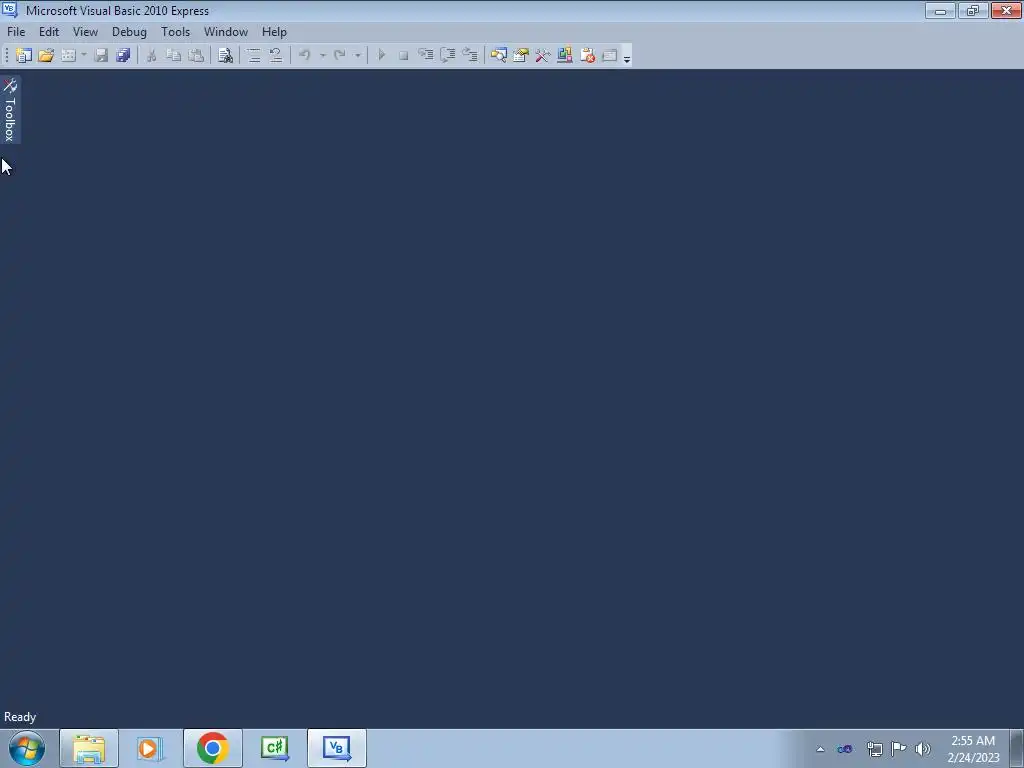Expand the collapsed Toolbox side tab
Viewport: 1024px width, 768px height.
10,110
